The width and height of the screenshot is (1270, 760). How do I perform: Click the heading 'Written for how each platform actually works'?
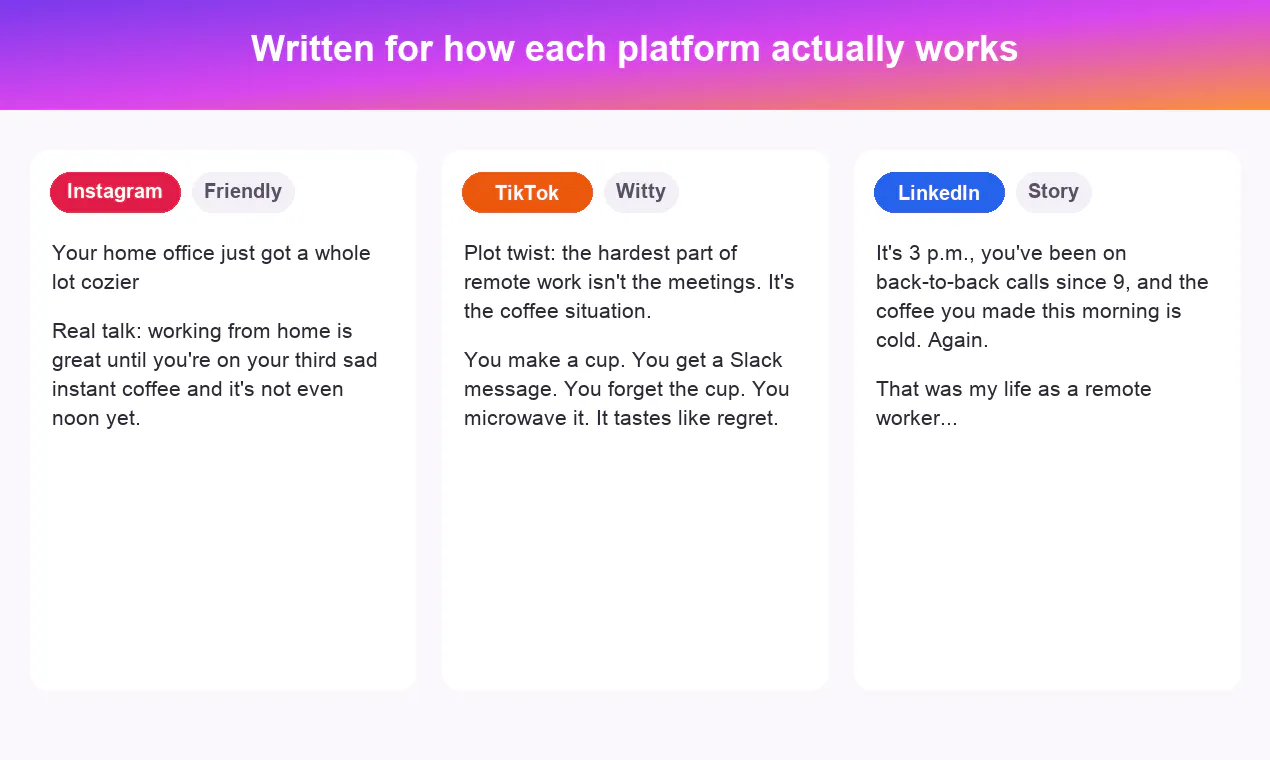point(634,49)
